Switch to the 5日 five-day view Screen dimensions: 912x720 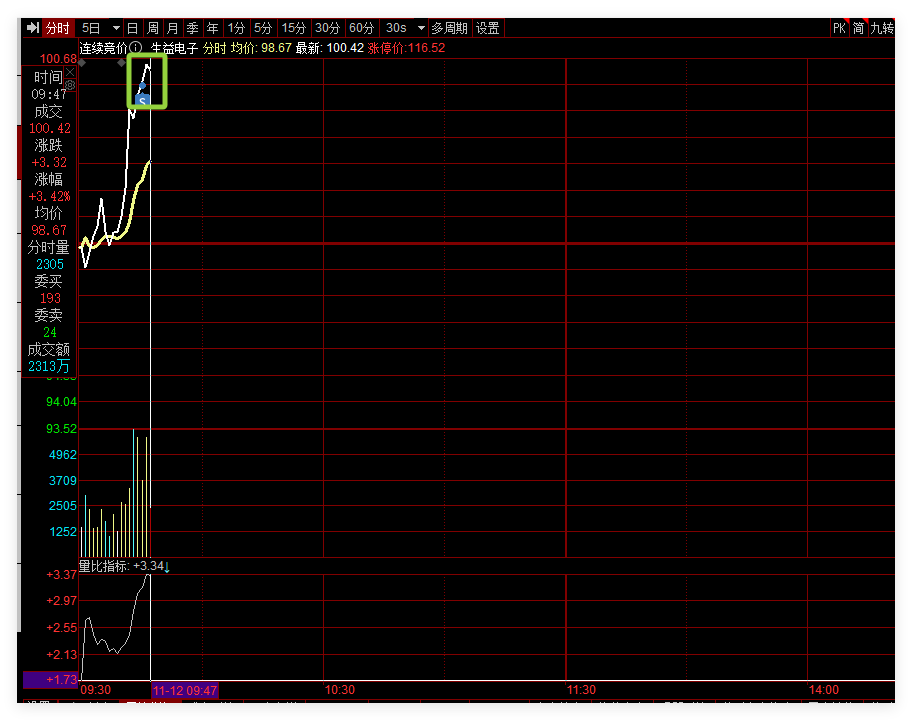click(x=91, y=28)
